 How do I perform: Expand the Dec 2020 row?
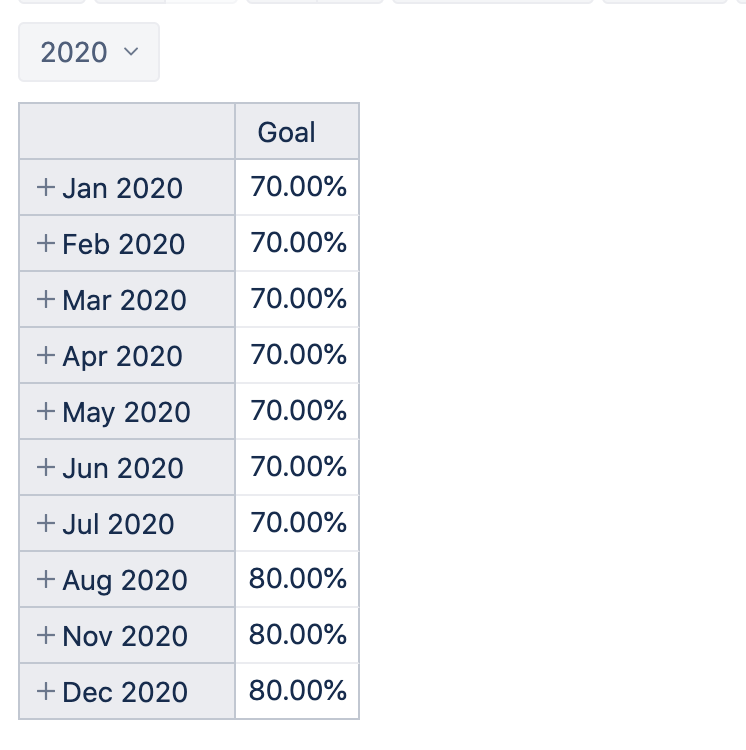click(46, 691)
